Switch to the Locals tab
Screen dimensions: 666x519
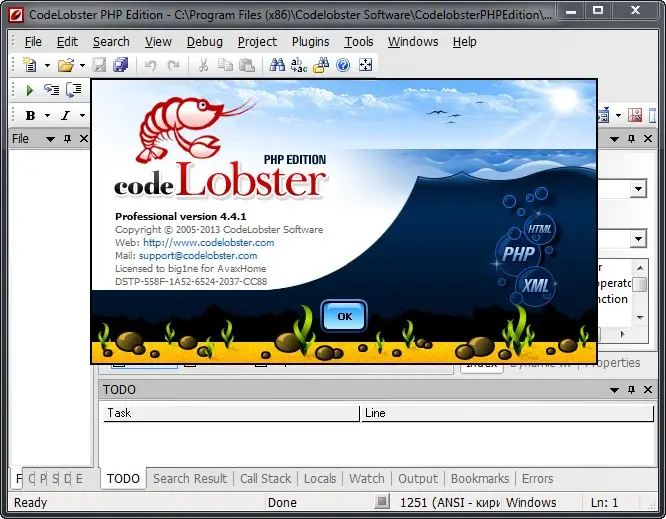(320, 479)
